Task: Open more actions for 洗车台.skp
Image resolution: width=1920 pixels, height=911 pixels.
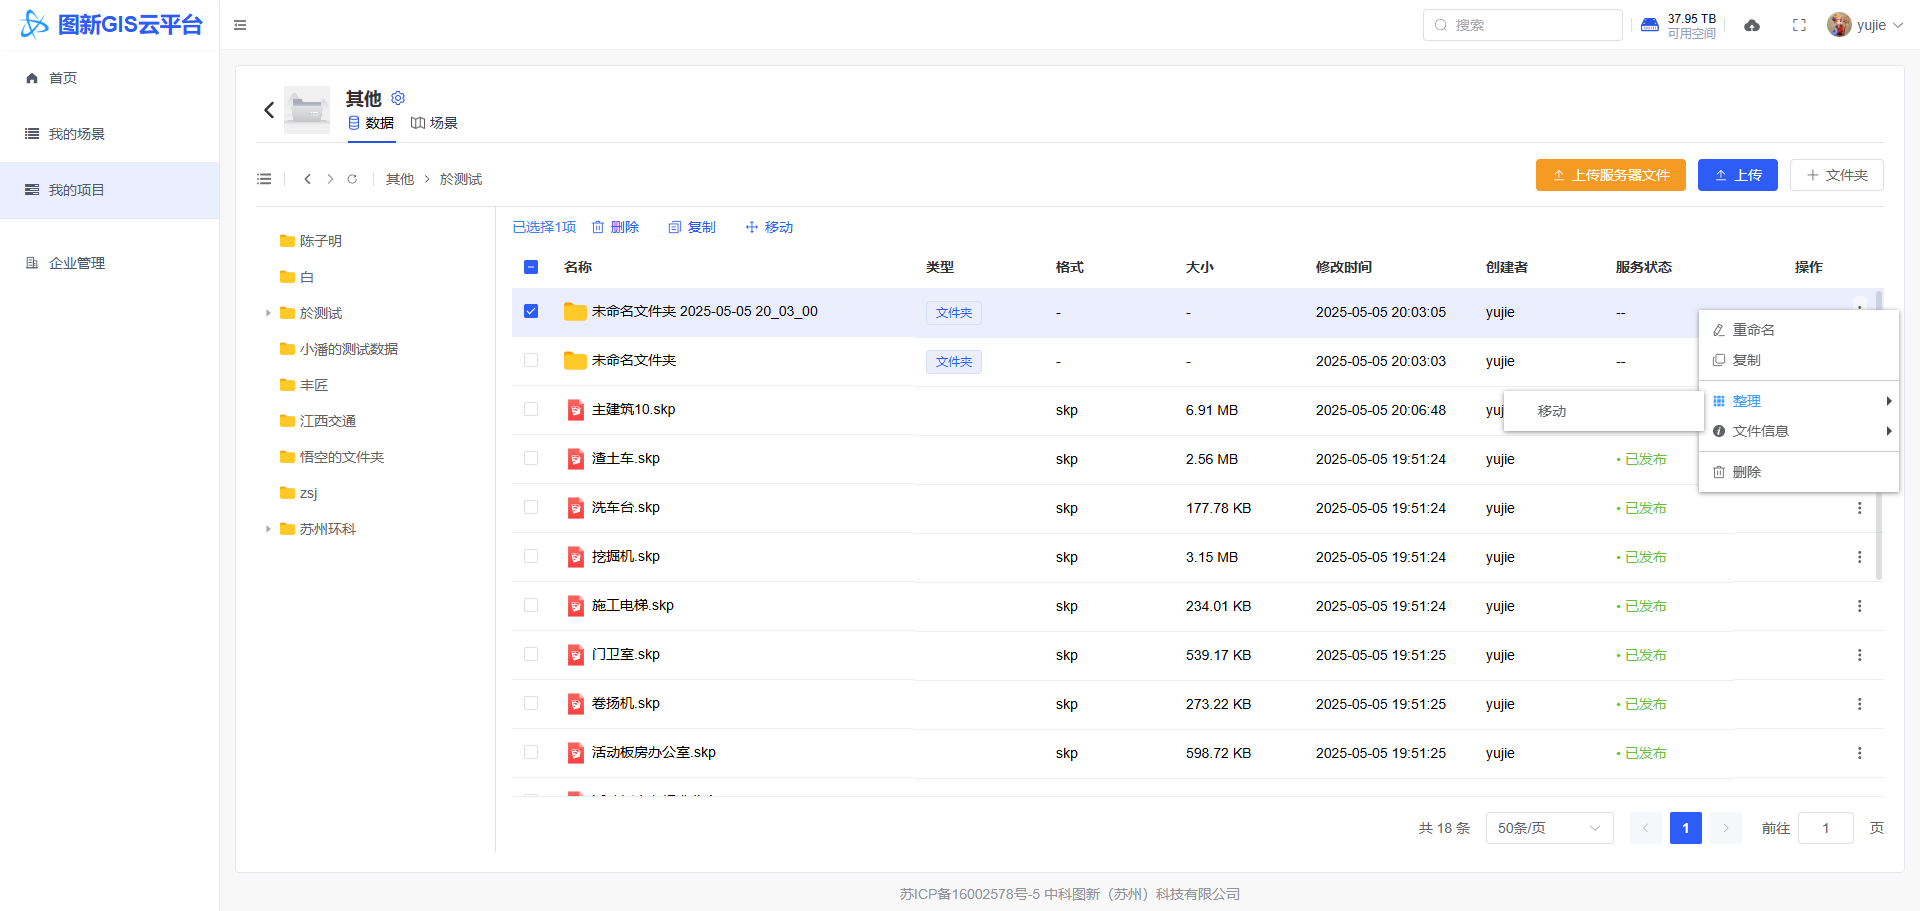Action: [1860, 508]
